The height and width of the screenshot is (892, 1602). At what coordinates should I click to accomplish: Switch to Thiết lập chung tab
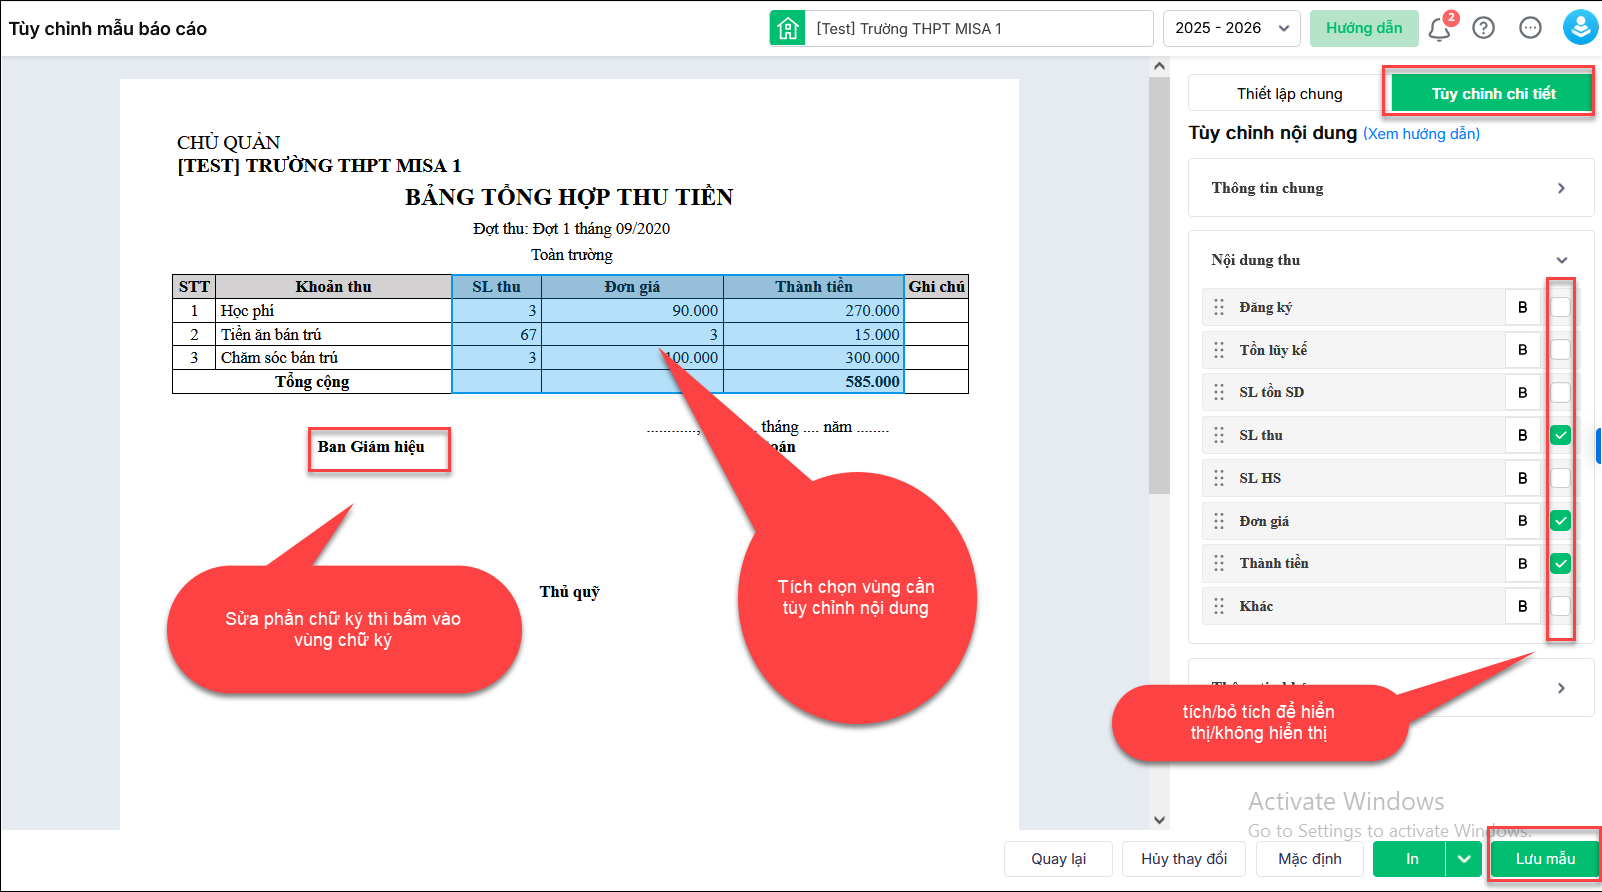[1289, 94]
